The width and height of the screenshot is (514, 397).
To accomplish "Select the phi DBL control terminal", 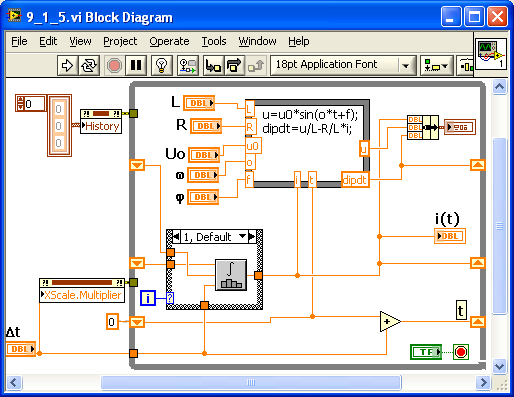I will point(203,197).
